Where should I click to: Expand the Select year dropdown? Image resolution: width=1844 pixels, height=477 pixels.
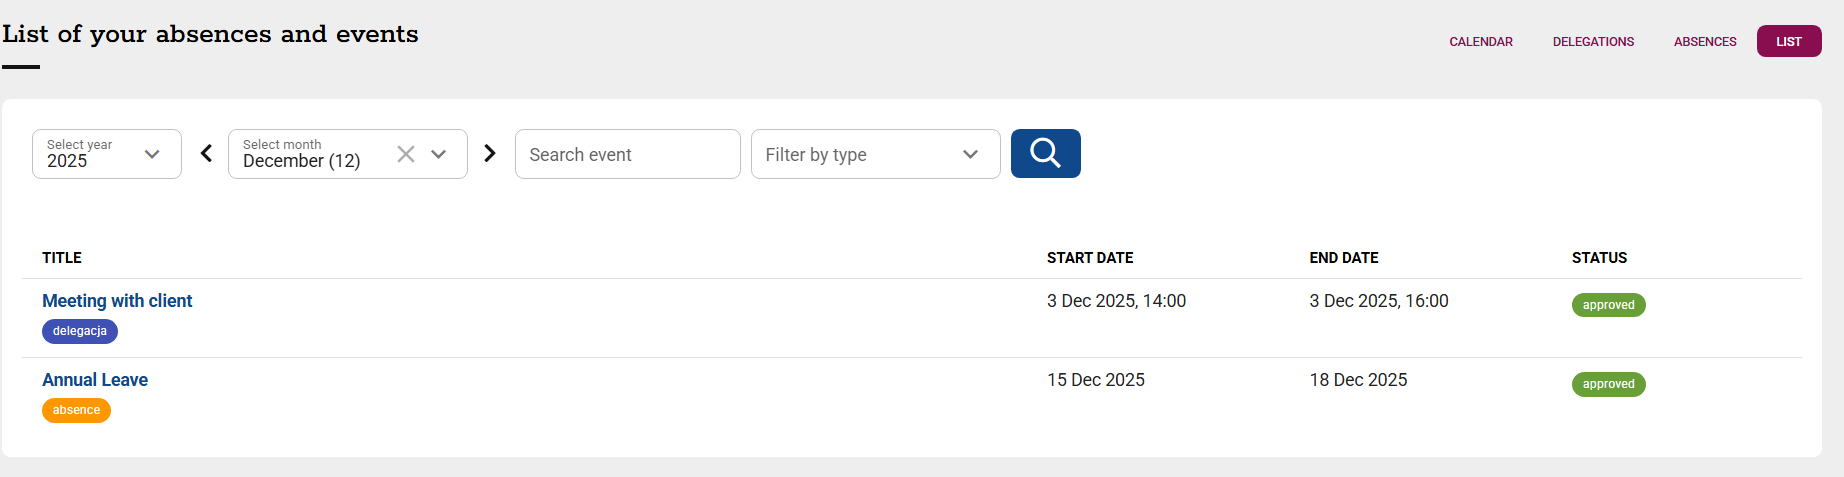coord(152,154)
